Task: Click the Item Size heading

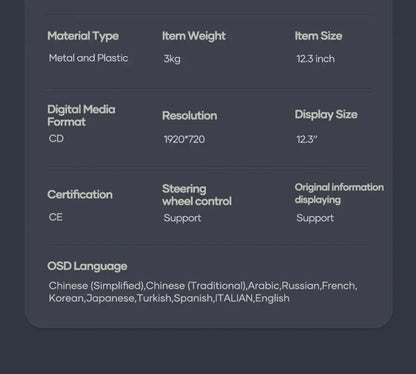Action: tap(318, 36)
